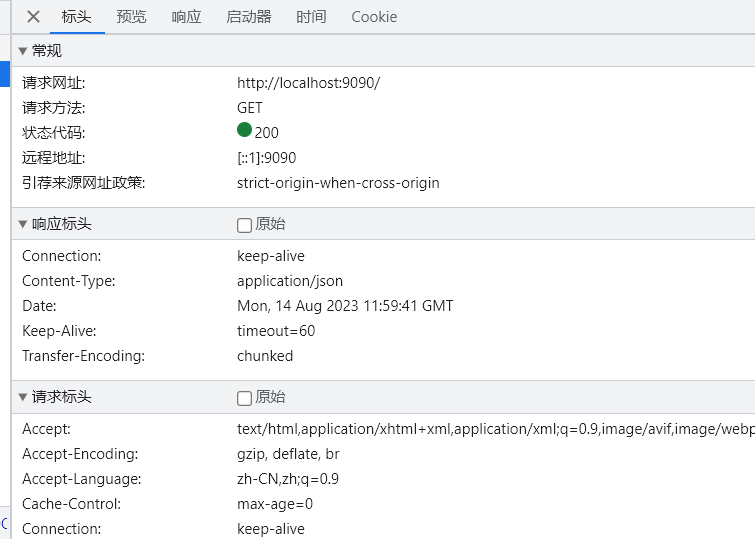Viewport: 755px width, 539px height.
Task: Select the response Connection keep-alive value
Action: (x=271, y=256)
